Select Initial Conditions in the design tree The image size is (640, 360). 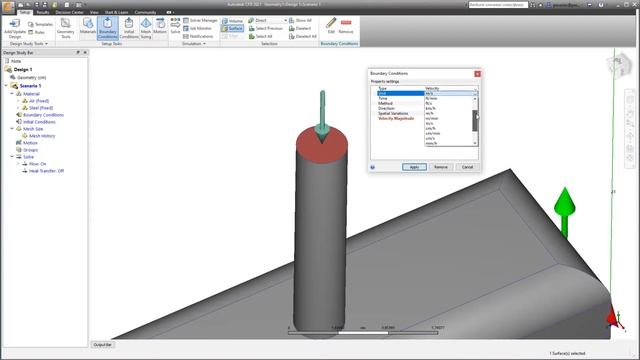point(39,122)
